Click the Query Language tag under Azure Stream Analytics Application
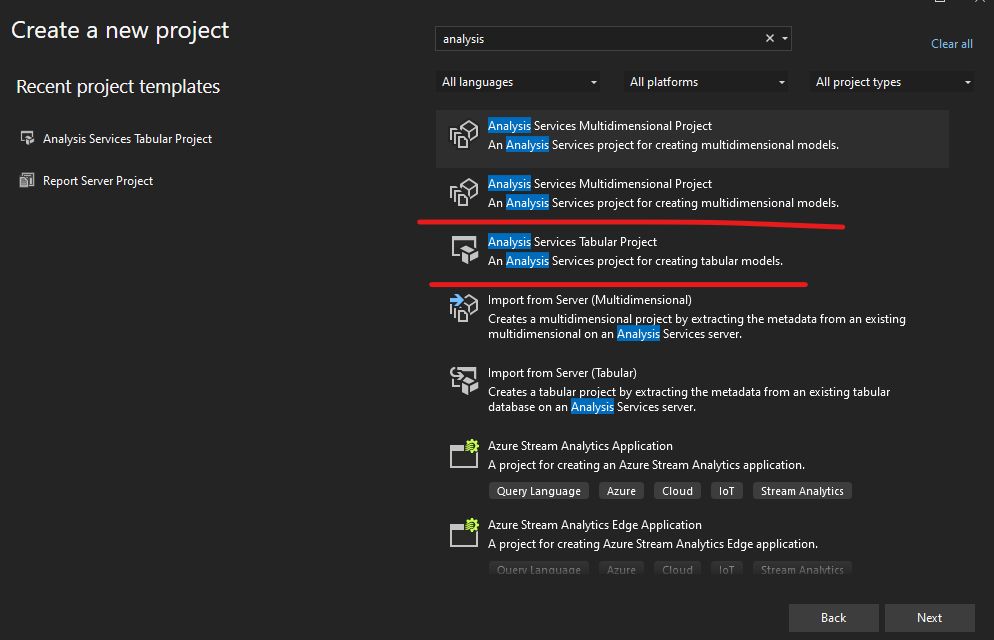 (x=539, y=491)
